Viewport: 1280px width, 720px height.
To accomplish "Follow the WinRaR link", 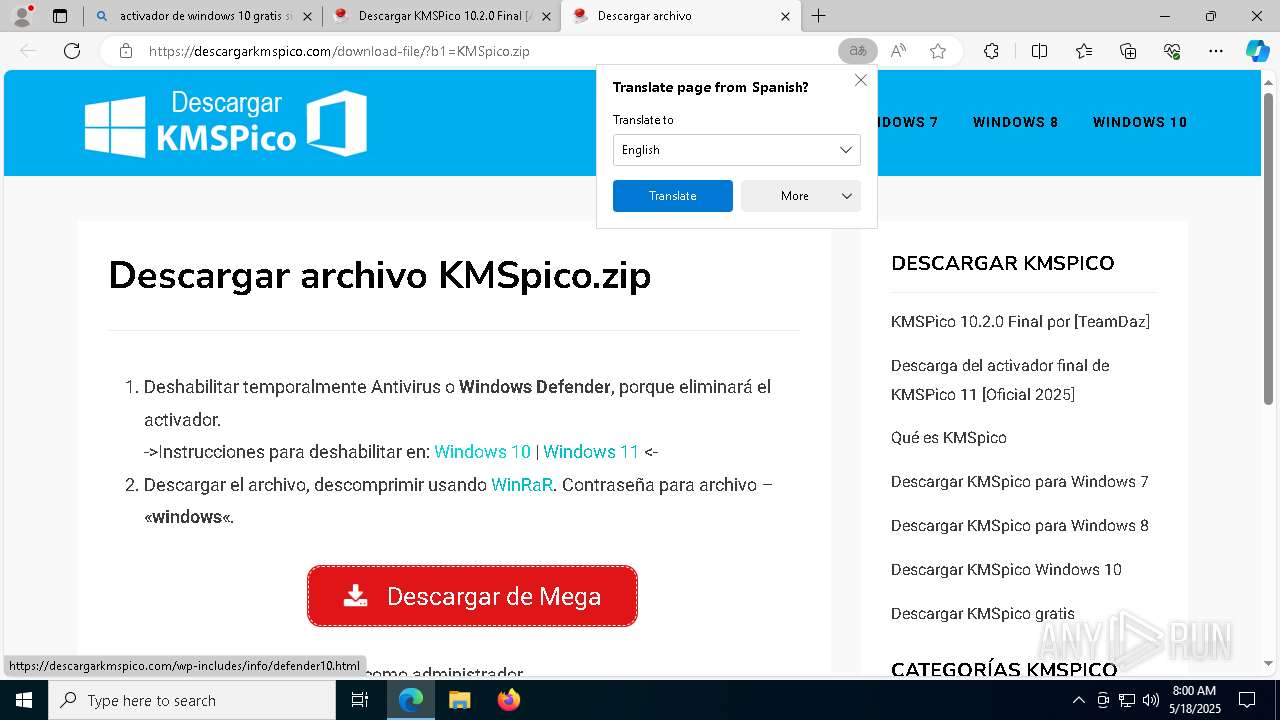I will (x=522, y=485).
